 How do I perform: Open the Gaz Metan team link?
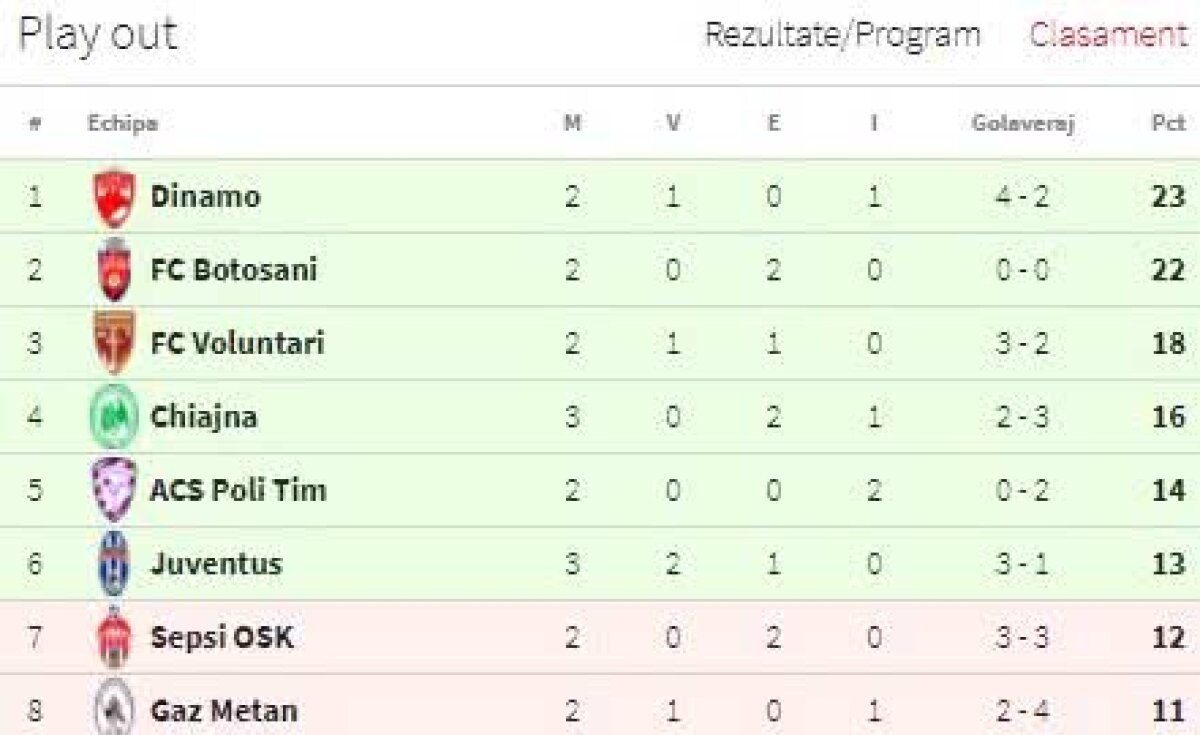(x=223, y=711)
